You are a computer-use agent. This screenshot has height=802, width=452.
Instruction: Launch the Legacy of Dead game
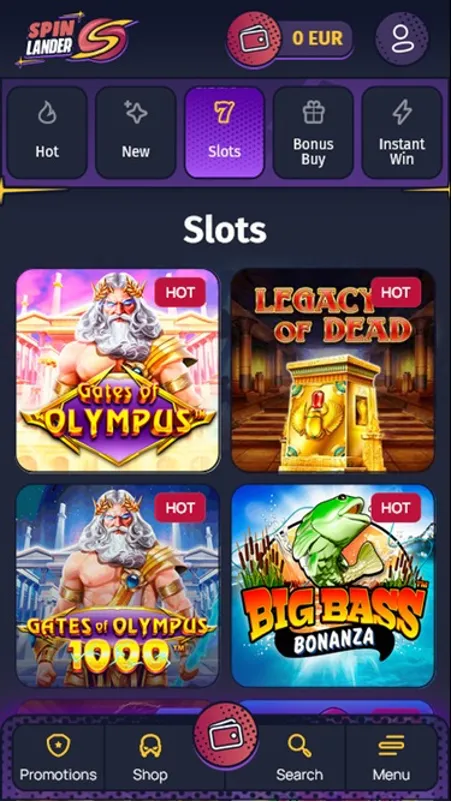click(x=333, y=370)
